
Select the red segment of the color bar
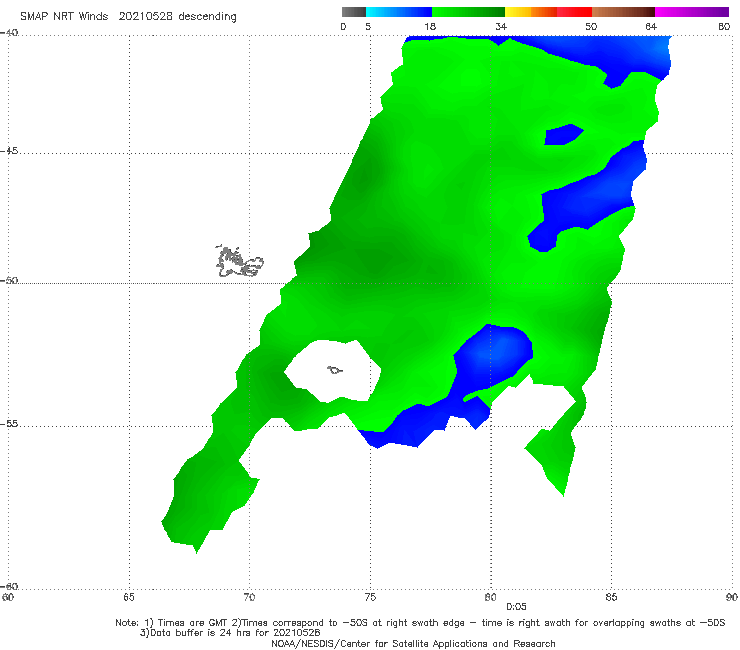(574, 12)
